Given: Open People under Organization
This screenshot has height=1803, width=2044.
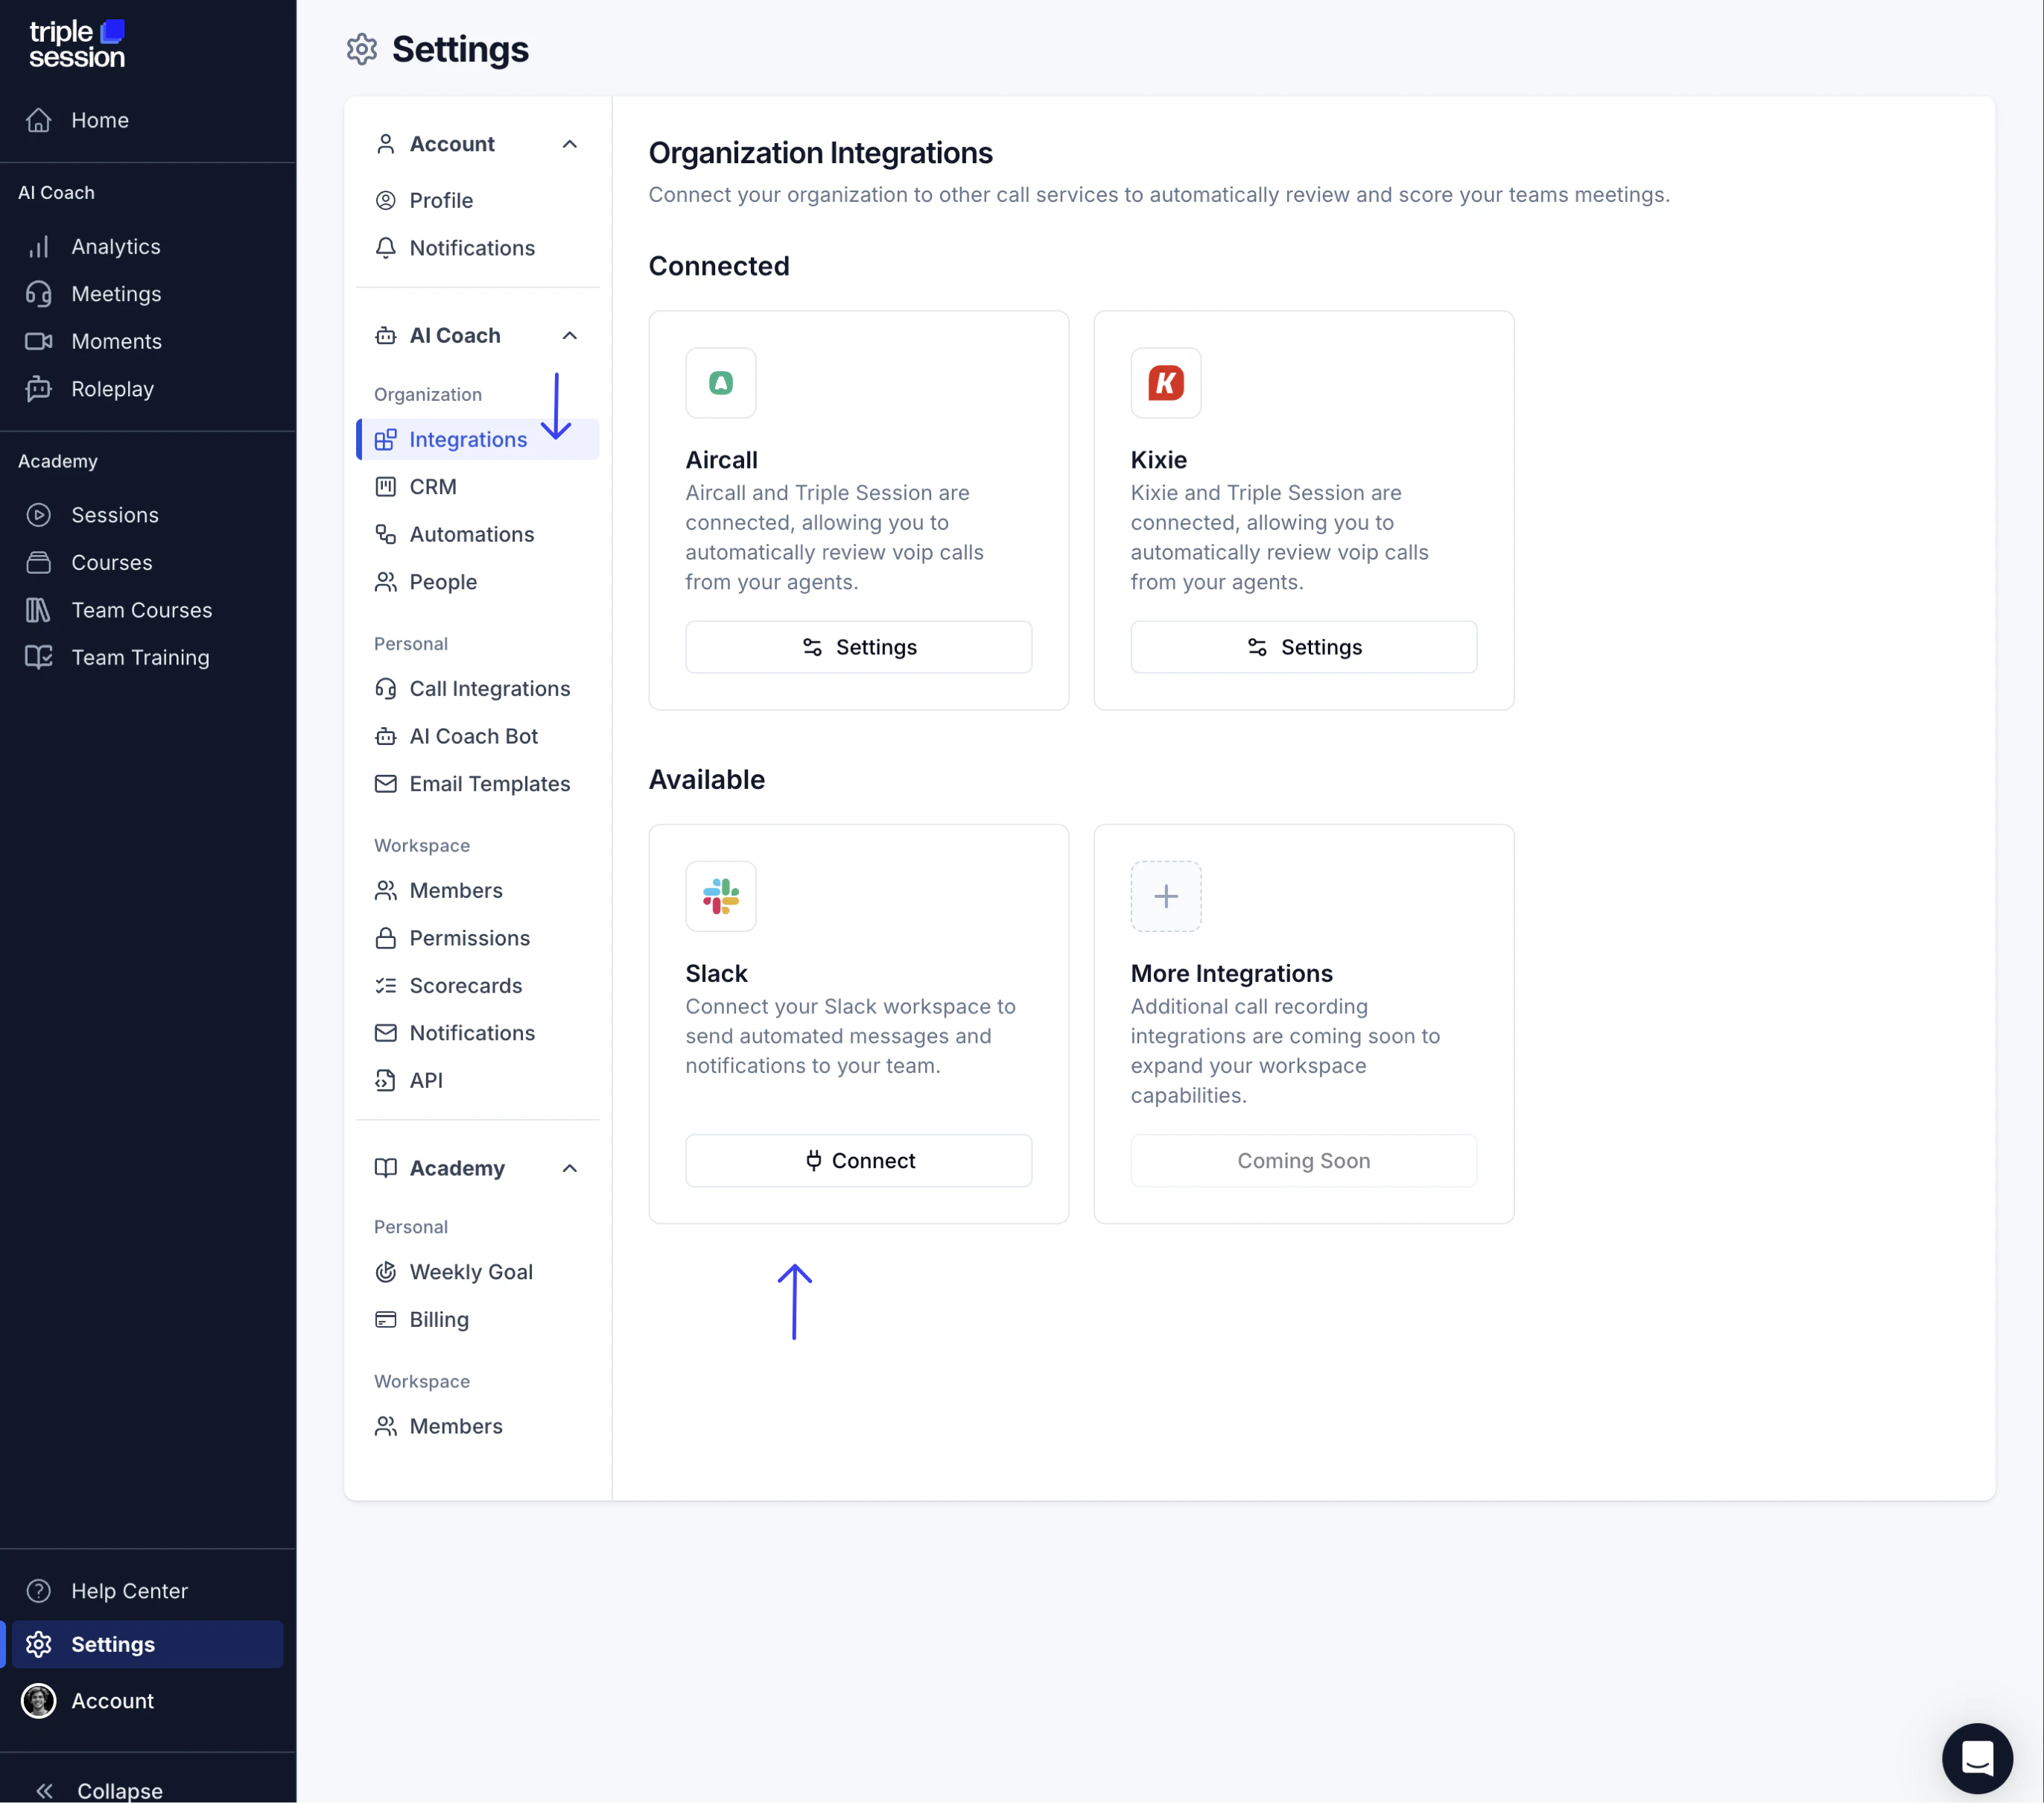Looking at the screenshot, I should (x=478, y=582).
